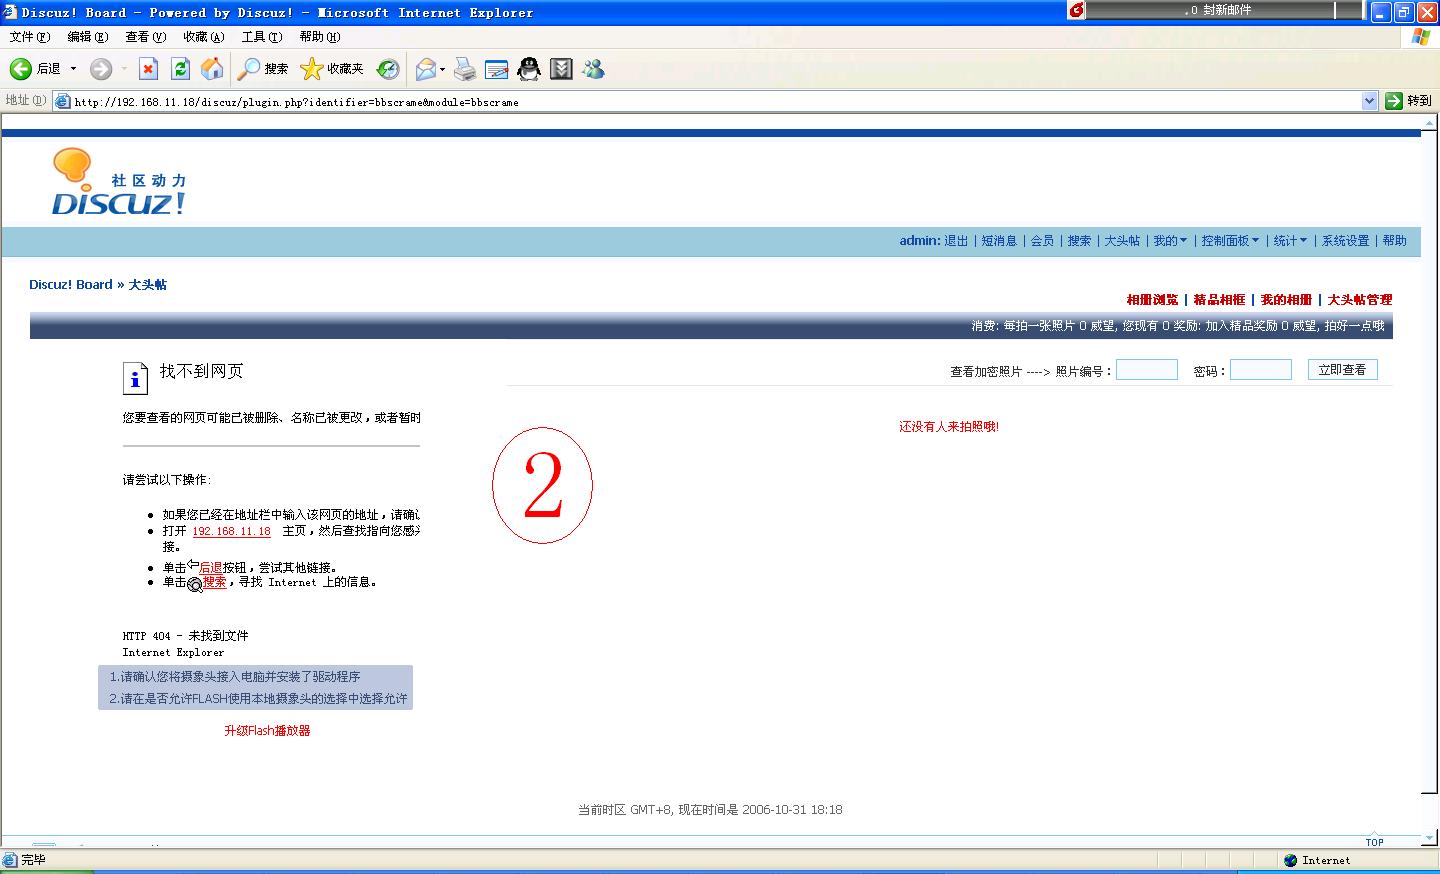The height and width of the screenshot is (874, 1440).
Task: Click the status bar page icon beside 完毕
Action: 10,860
